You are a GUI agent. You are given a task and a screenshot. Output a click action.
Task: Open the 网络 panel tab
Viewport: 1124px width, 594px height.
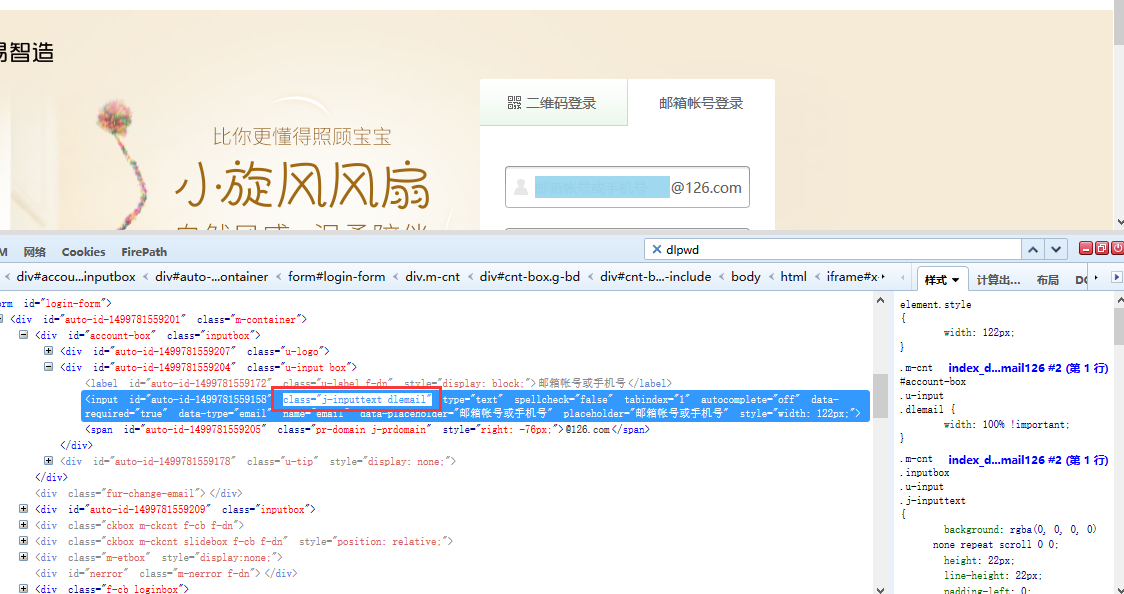[34, 252]
